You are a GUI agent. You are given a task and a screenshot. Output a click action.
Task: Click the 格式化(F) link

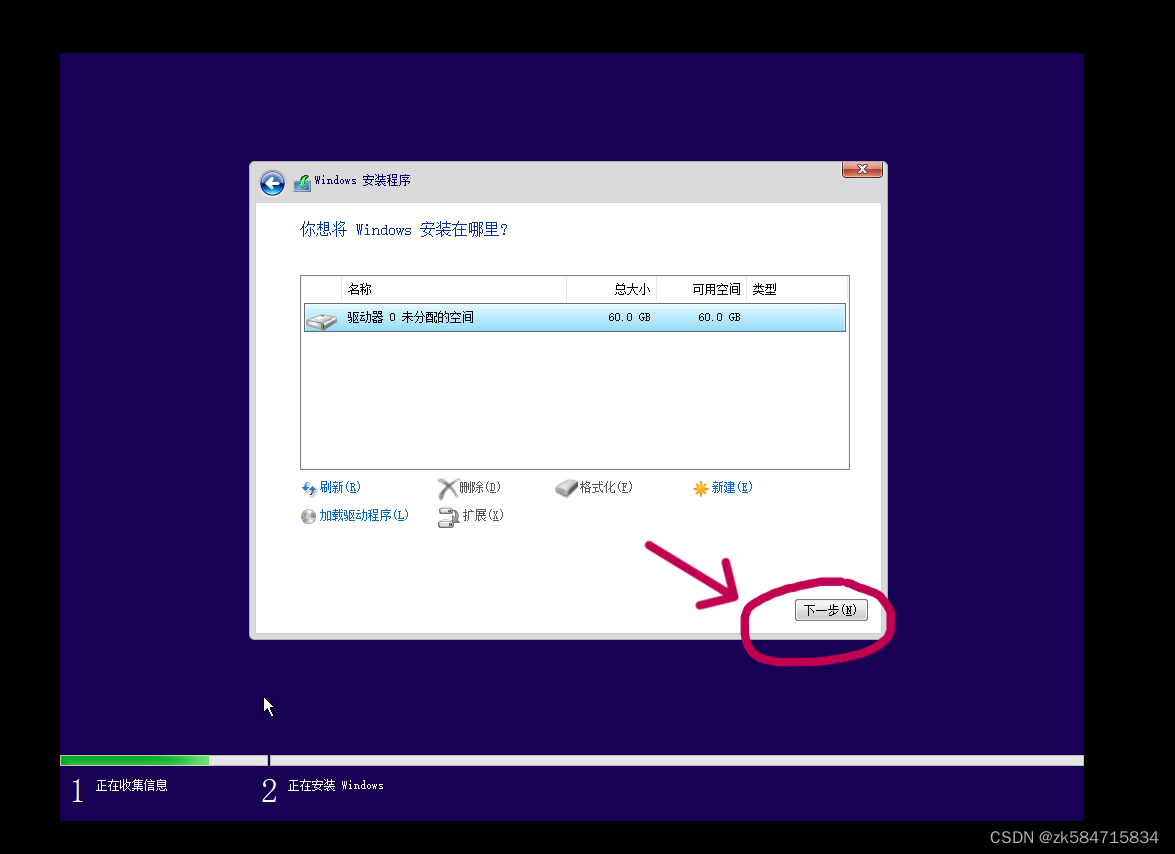click(605, 488)
